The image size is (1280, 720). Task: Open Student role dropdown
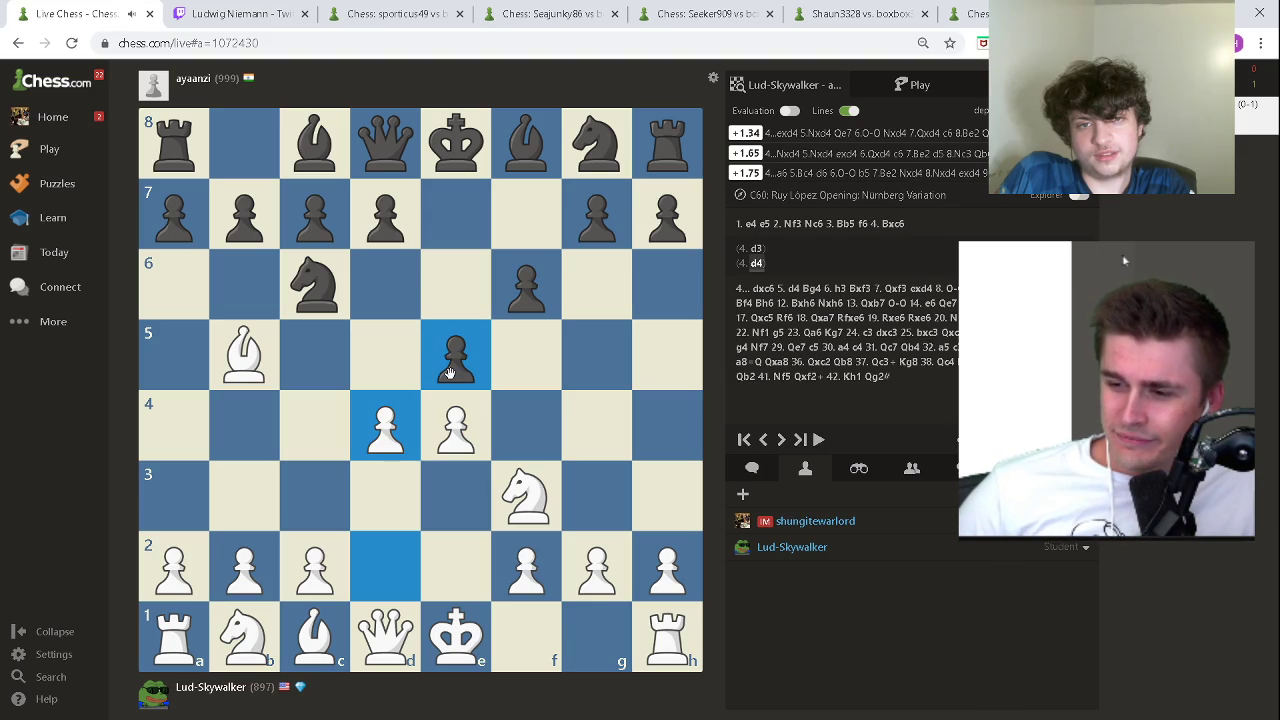pos(1066,547)
